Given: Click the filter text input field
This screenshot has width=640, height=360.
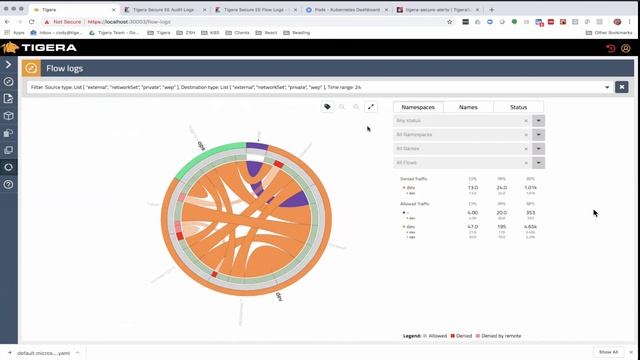Looking at the screenshot, I should (314, 87).
